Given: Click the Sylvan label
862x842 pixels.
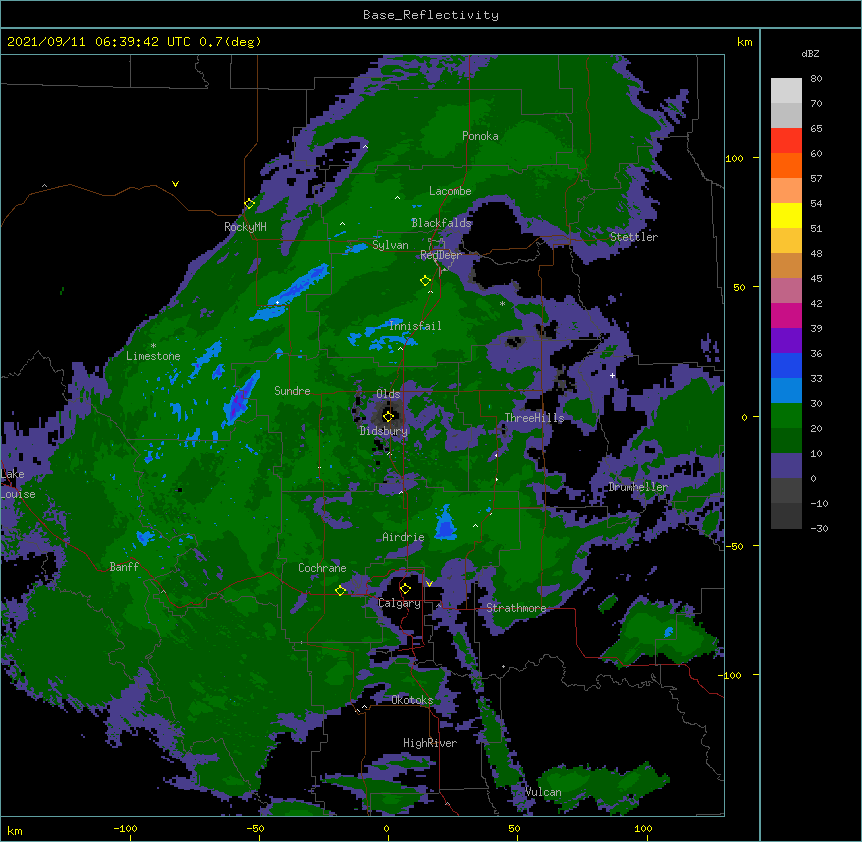Looking at the screenshot, I should (390, 245).
